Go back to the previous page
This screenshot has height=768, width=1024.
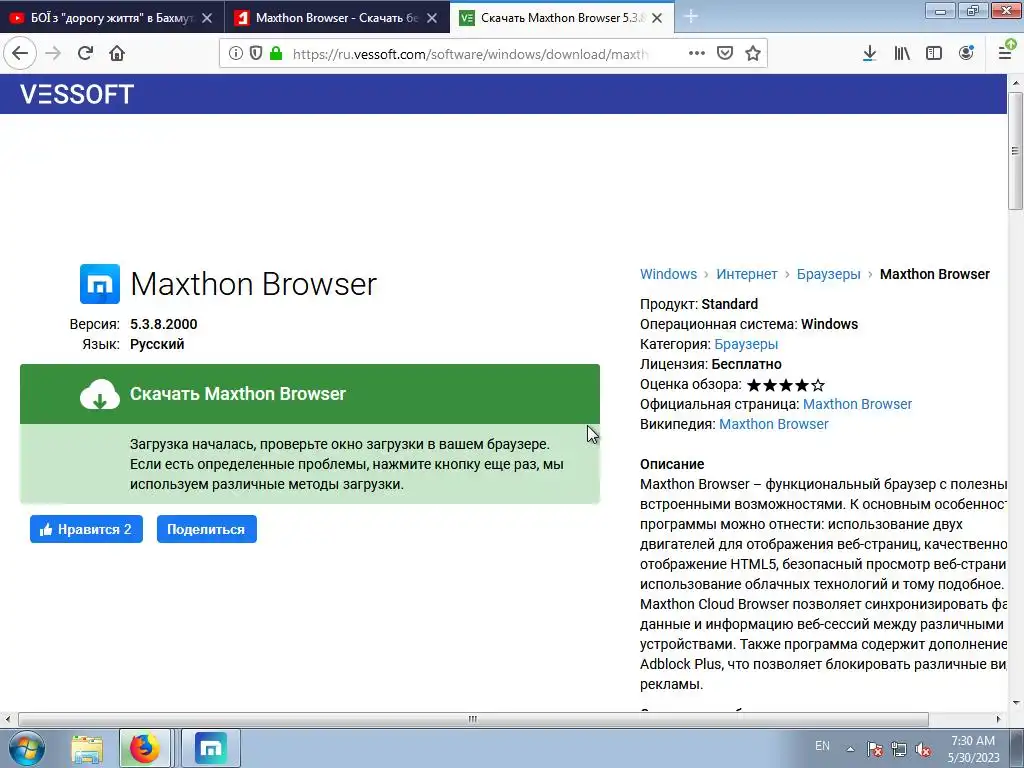20,54
